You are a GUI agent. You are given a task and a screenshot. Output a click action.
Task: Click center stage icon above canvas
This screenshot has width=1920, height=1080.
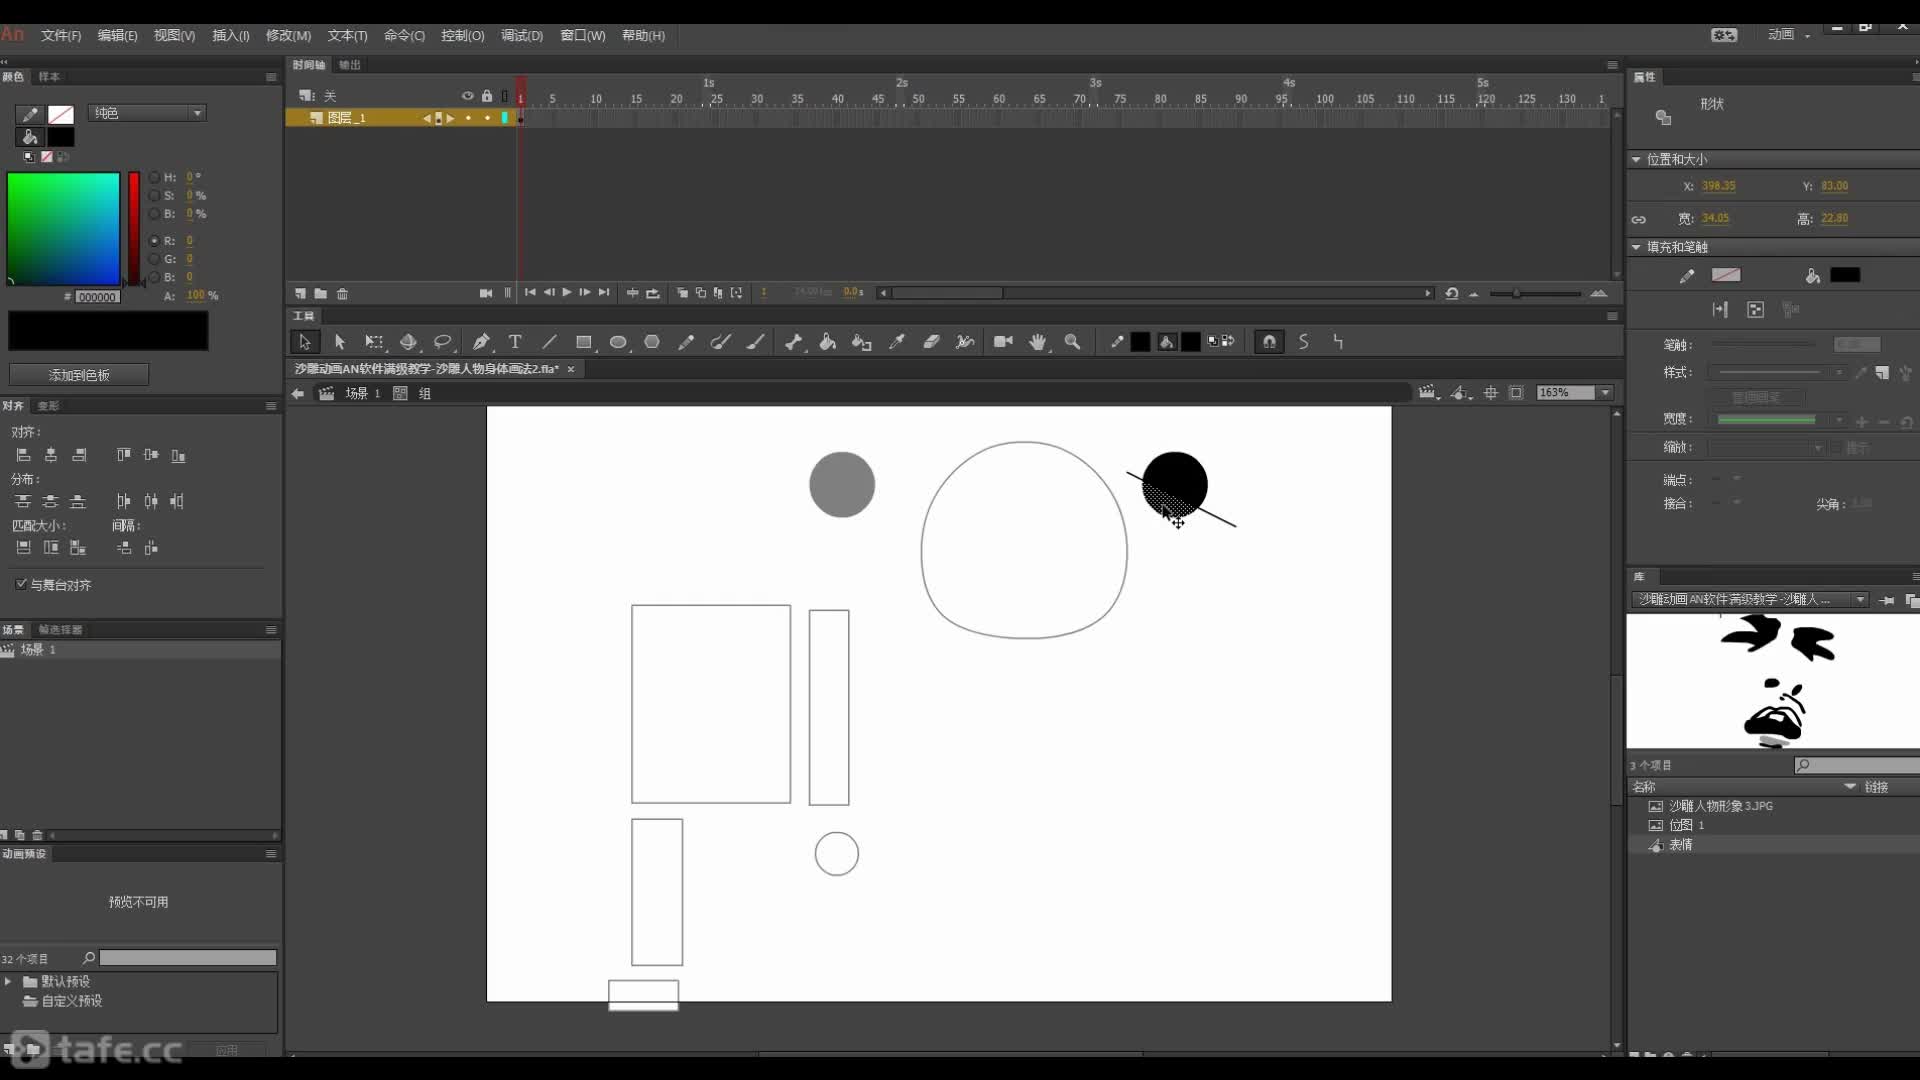point(1490,393)
